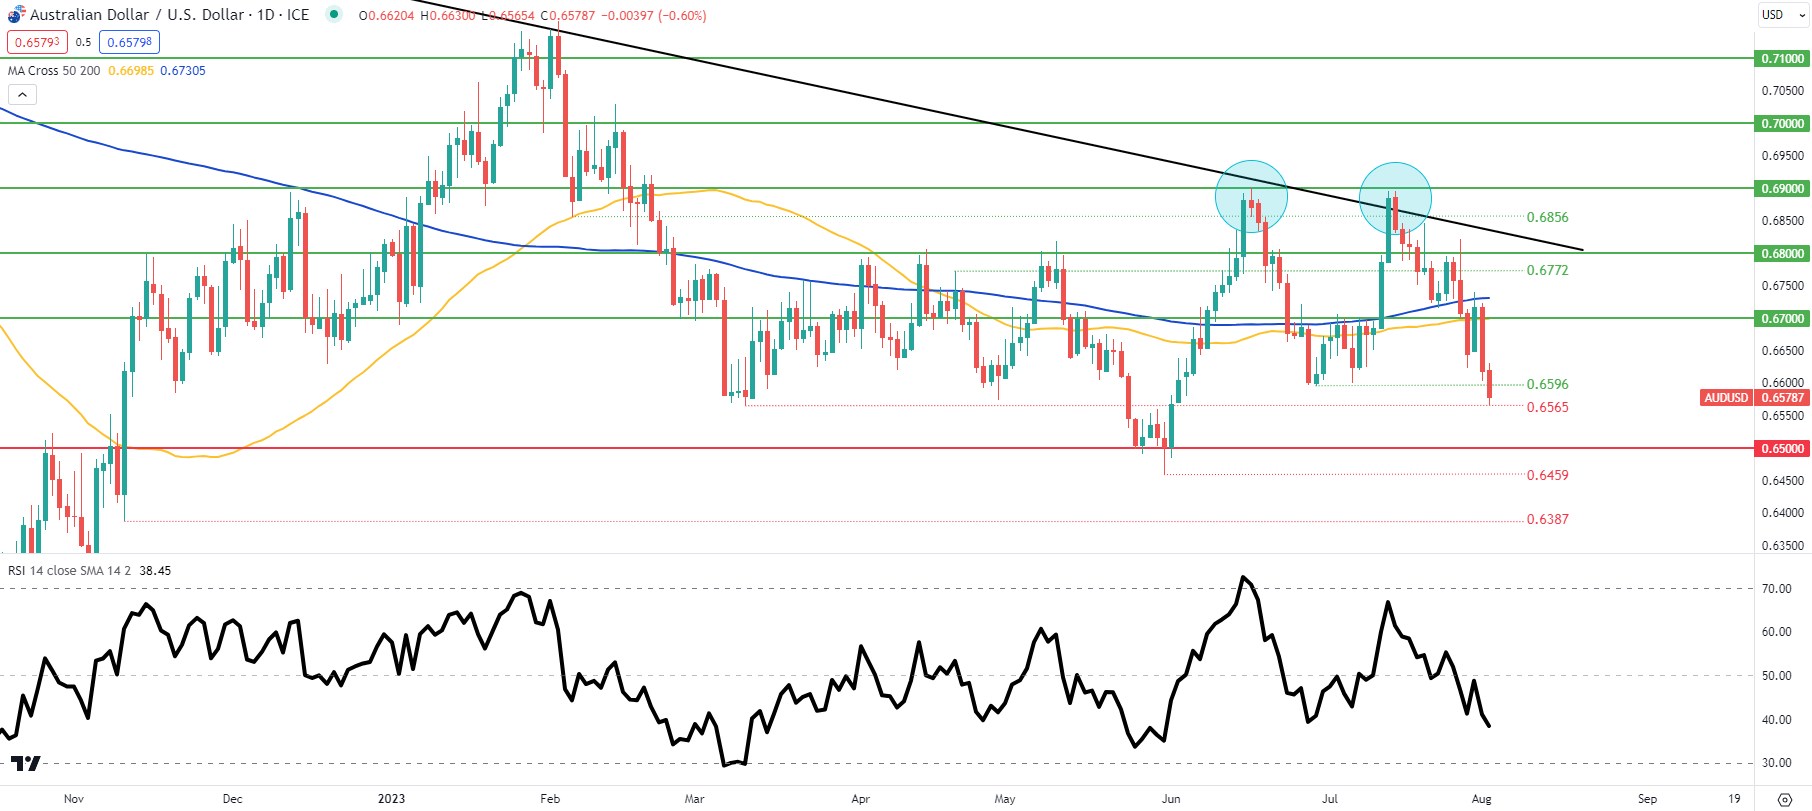Click the 0.66000 price axis label
Image resolution: width=1812 pixels, height=811 pixels.
[x=1782, y=383]
